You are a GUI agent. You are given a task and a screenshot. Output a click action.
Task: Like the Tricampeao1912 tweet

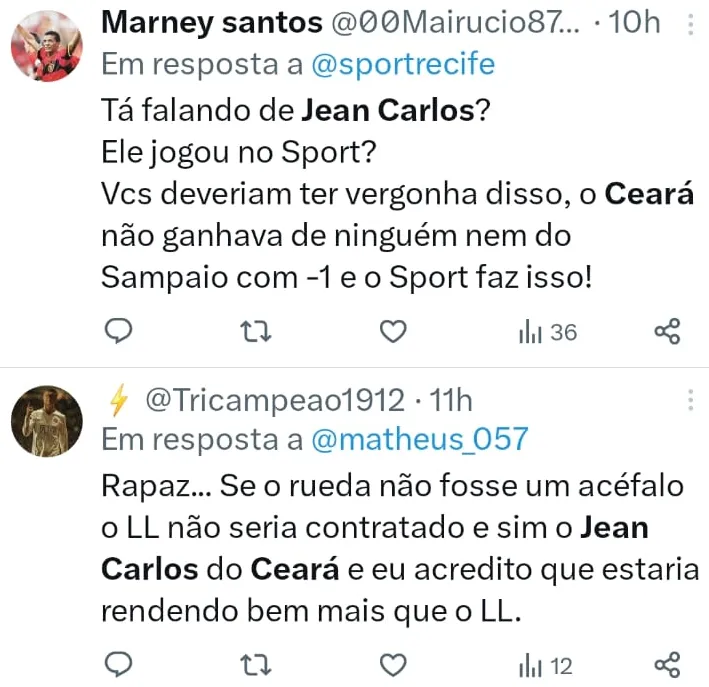(x=396, y=664)
